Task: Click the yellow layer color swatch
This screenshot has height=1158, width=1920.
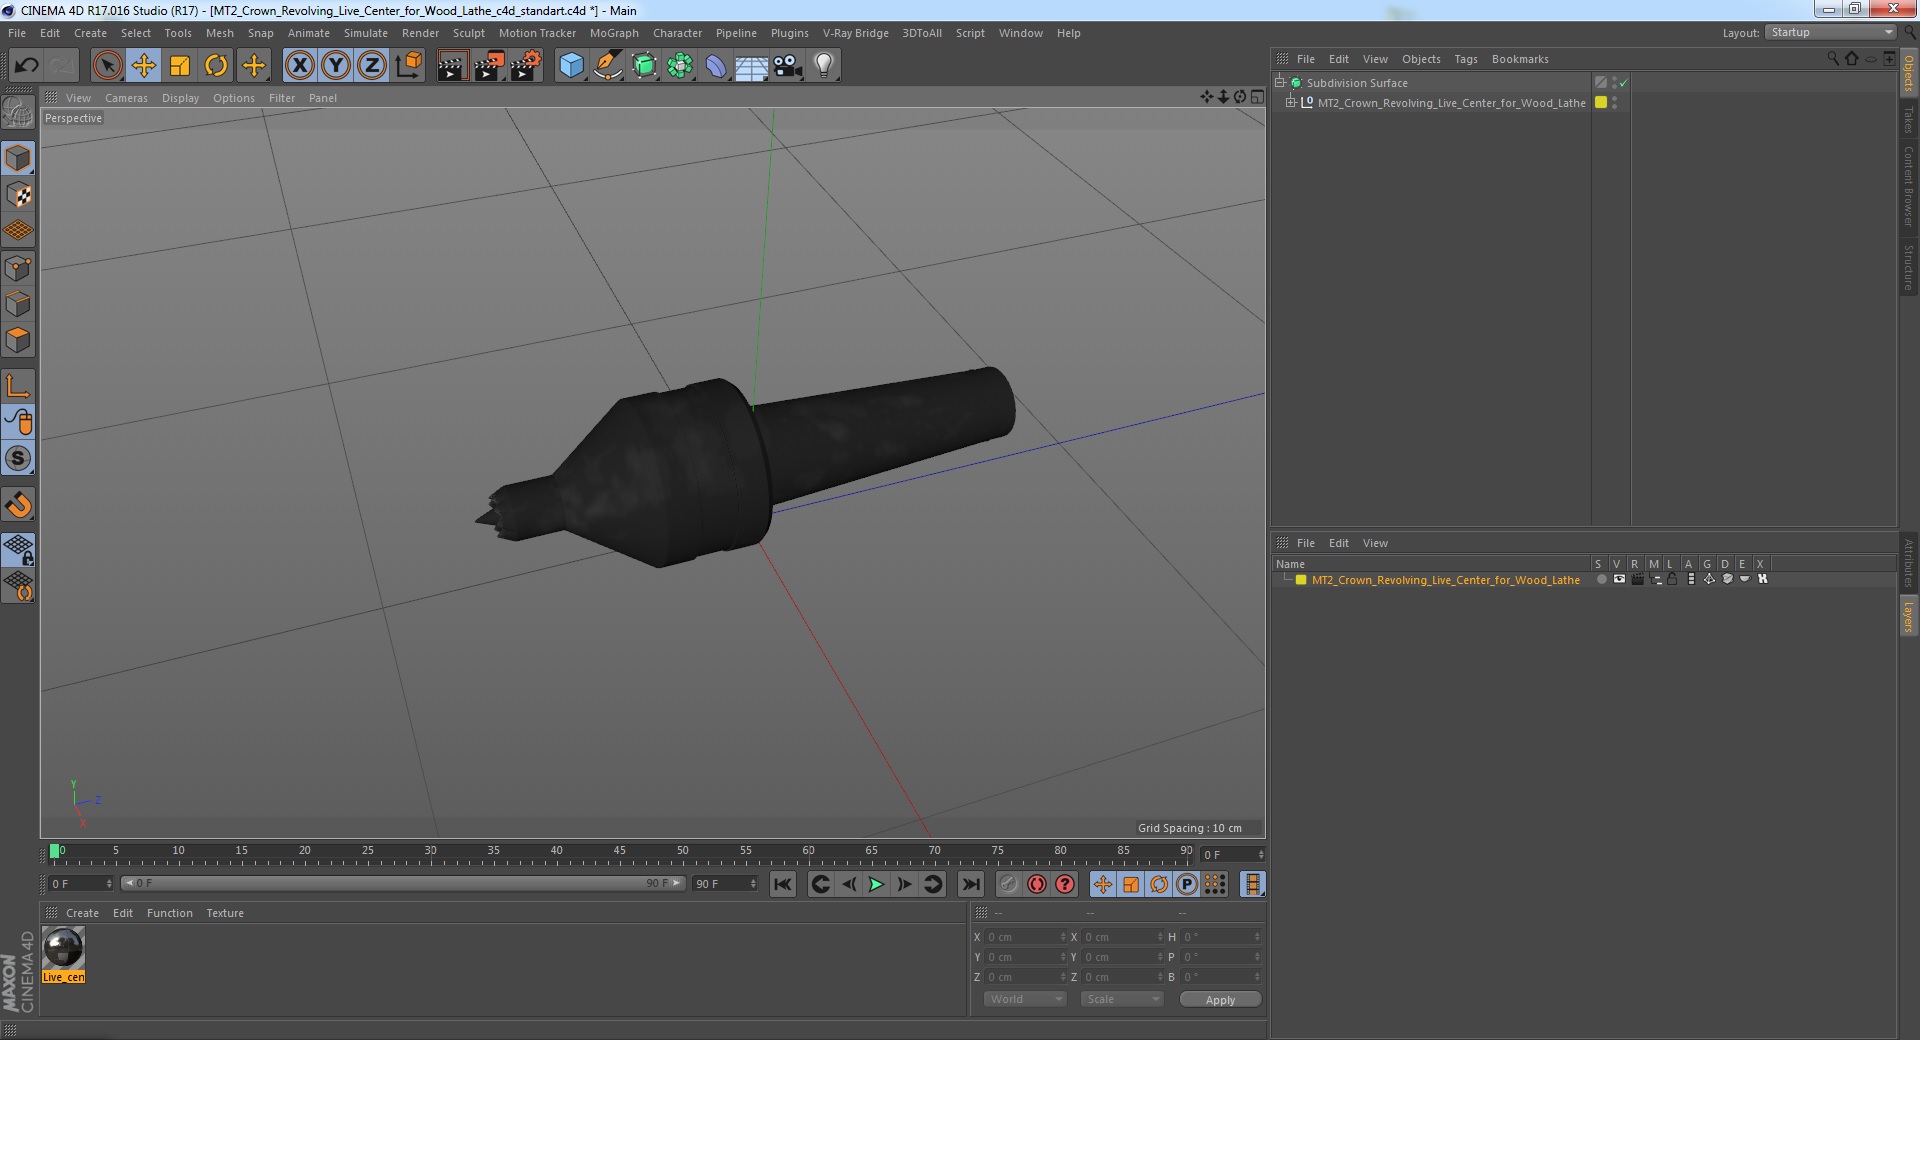Action: click(1301, 580)
